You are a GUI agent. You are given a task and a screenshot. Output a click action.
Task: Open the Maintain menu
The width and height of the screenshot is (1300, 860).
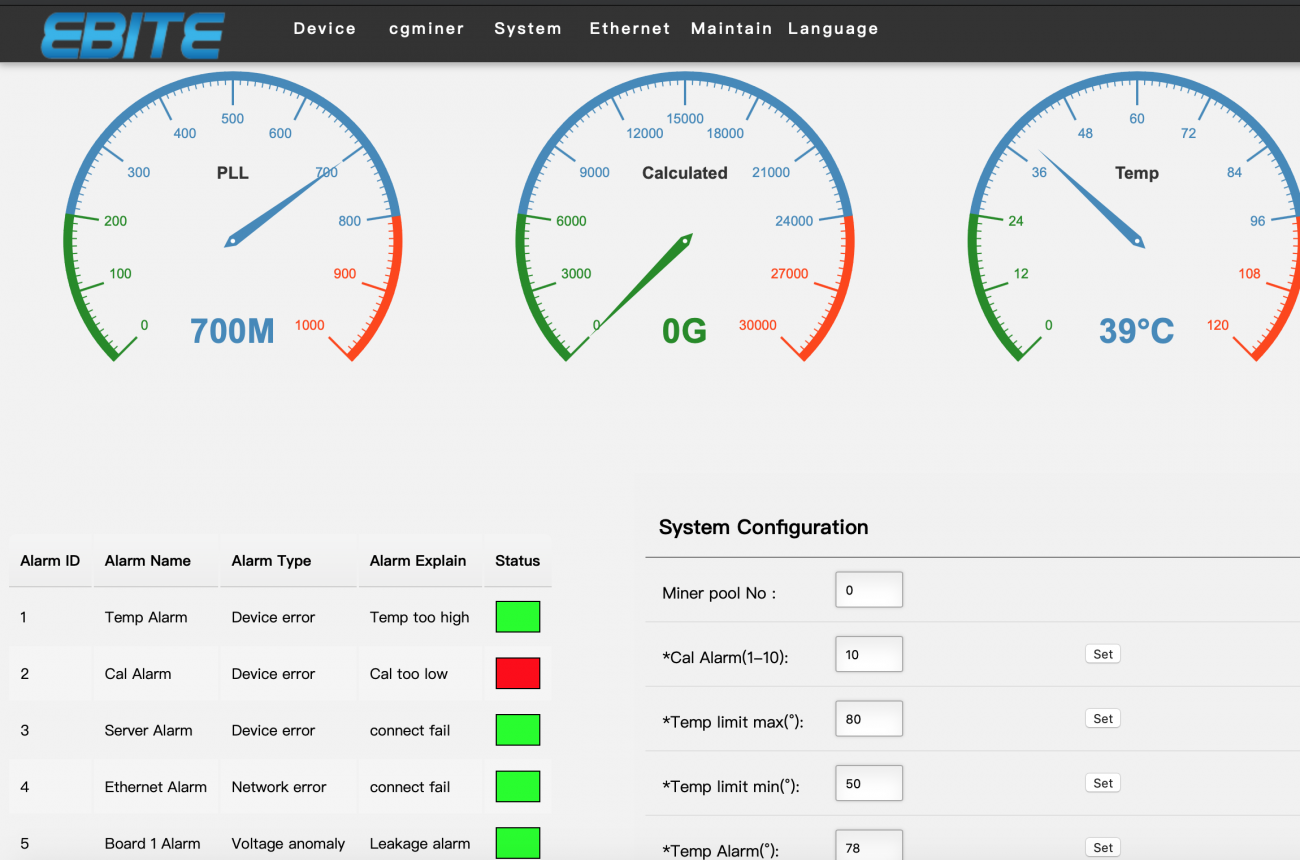(x=732, y=29)
